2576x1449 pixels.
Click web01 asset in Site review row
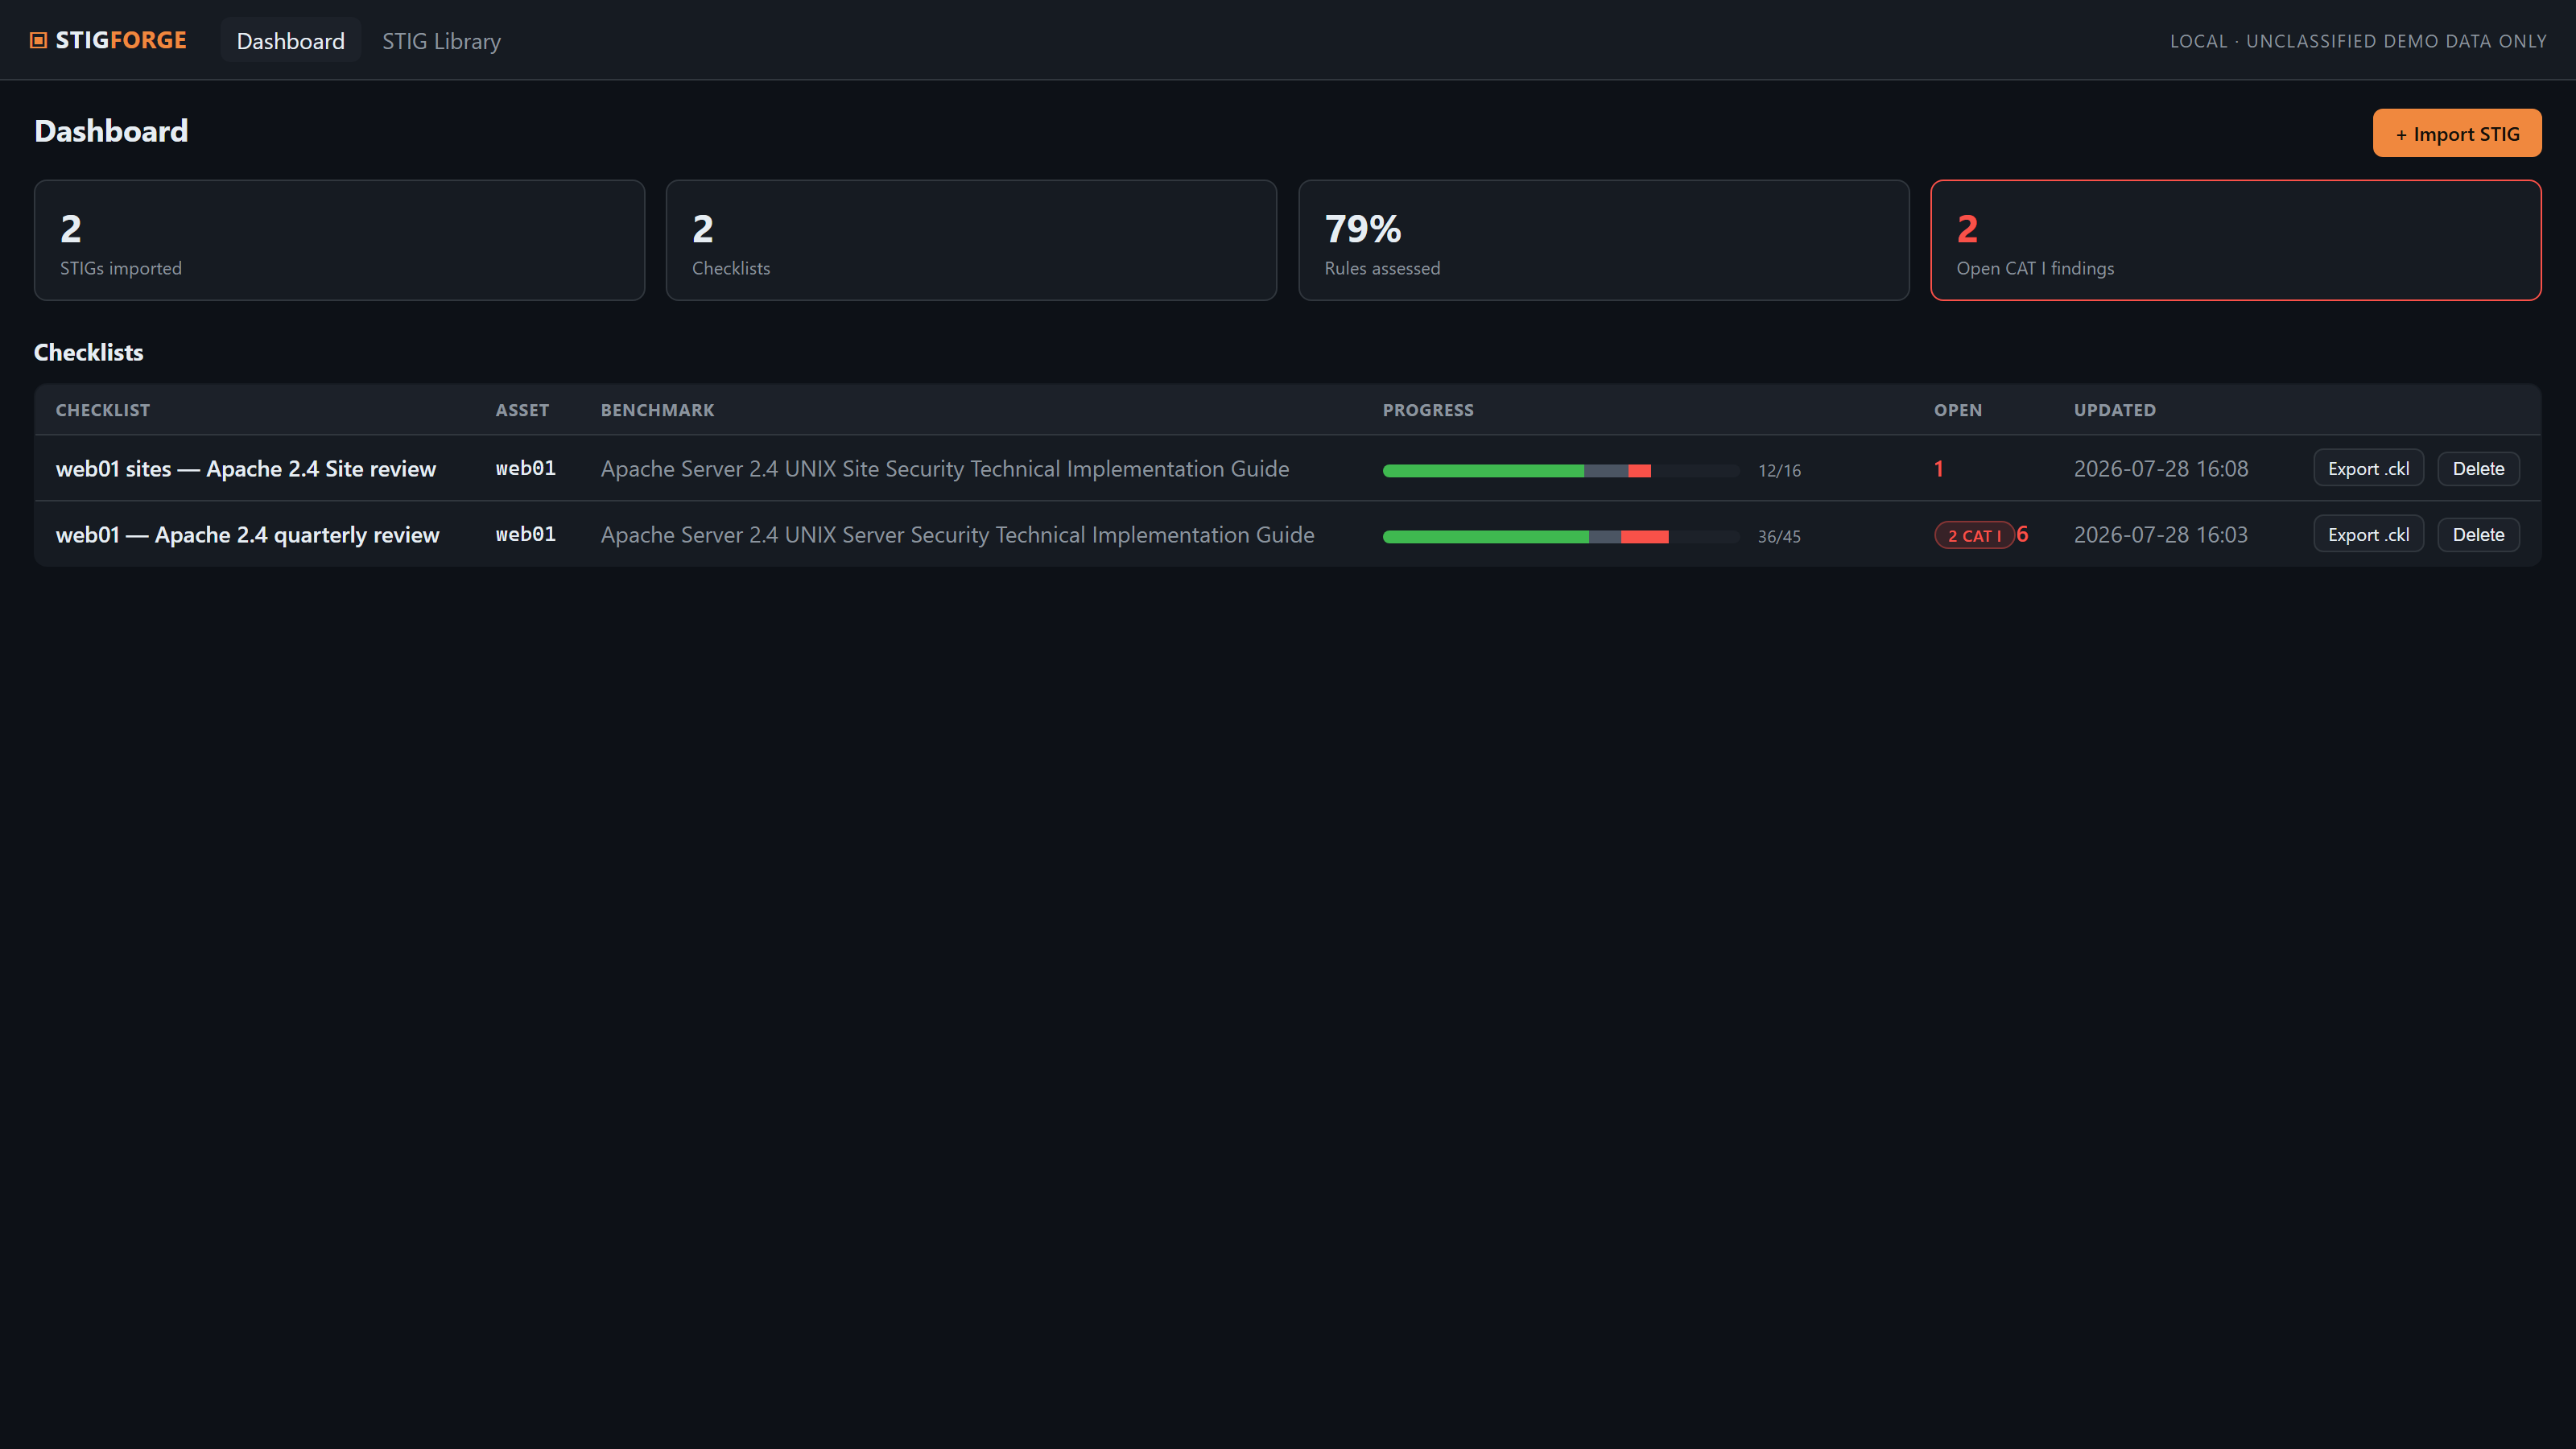525,468
